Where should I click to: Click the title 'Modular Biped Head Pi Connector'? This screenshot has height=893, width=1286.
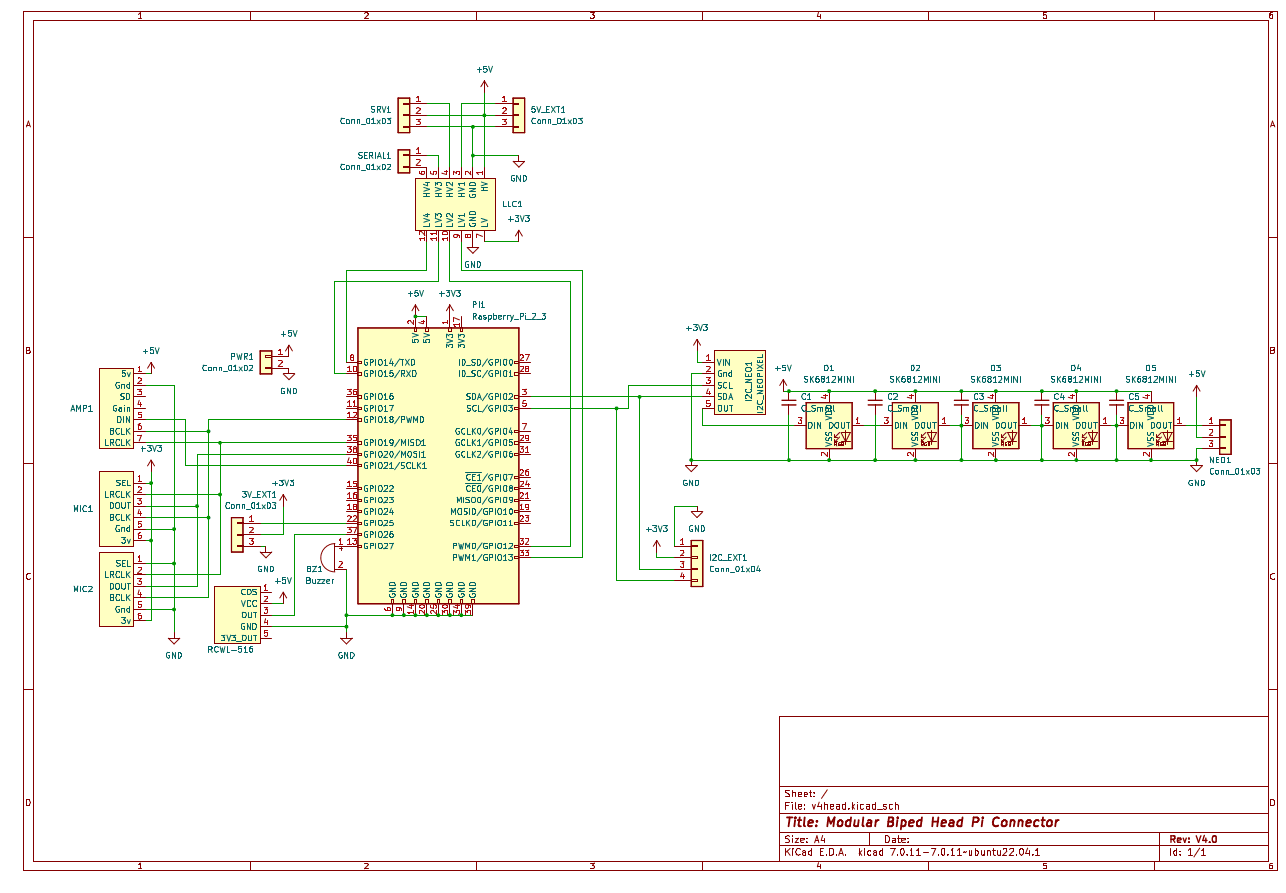[922, 823]
